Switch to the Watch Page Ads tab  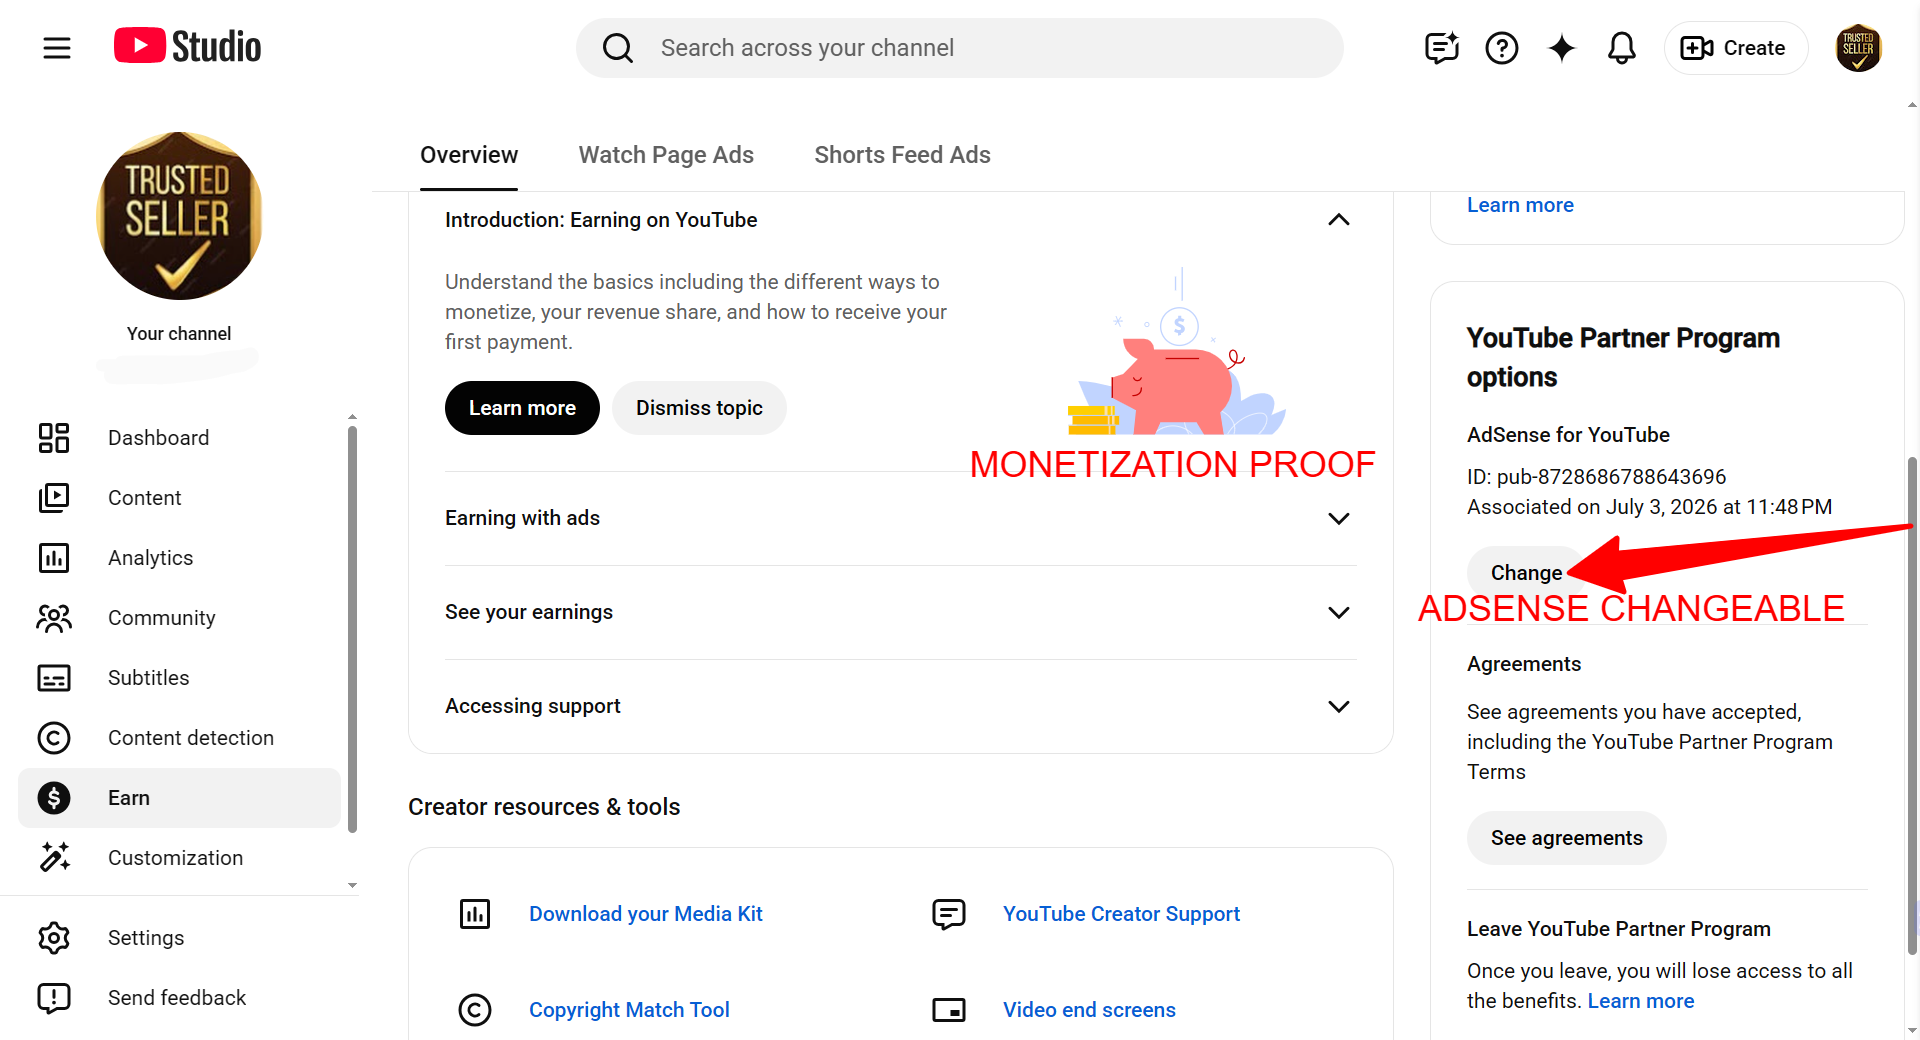point(666,155)
